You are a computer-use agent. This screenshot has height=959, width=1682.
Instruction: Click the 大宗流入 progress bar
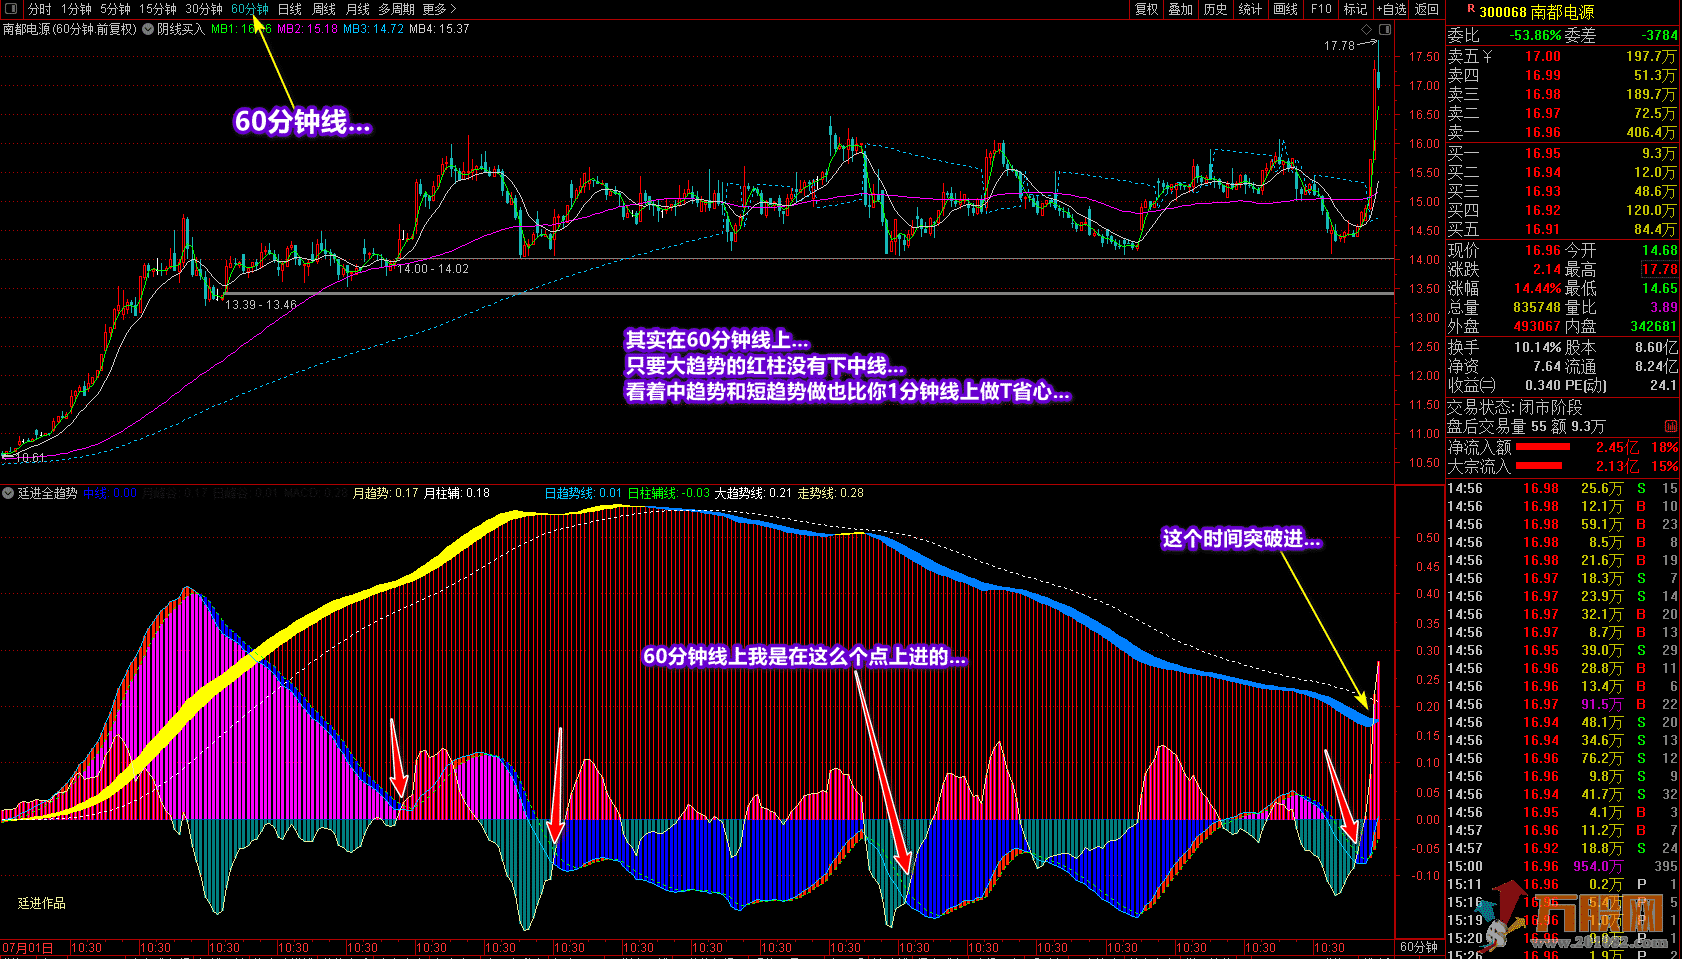1539,466
